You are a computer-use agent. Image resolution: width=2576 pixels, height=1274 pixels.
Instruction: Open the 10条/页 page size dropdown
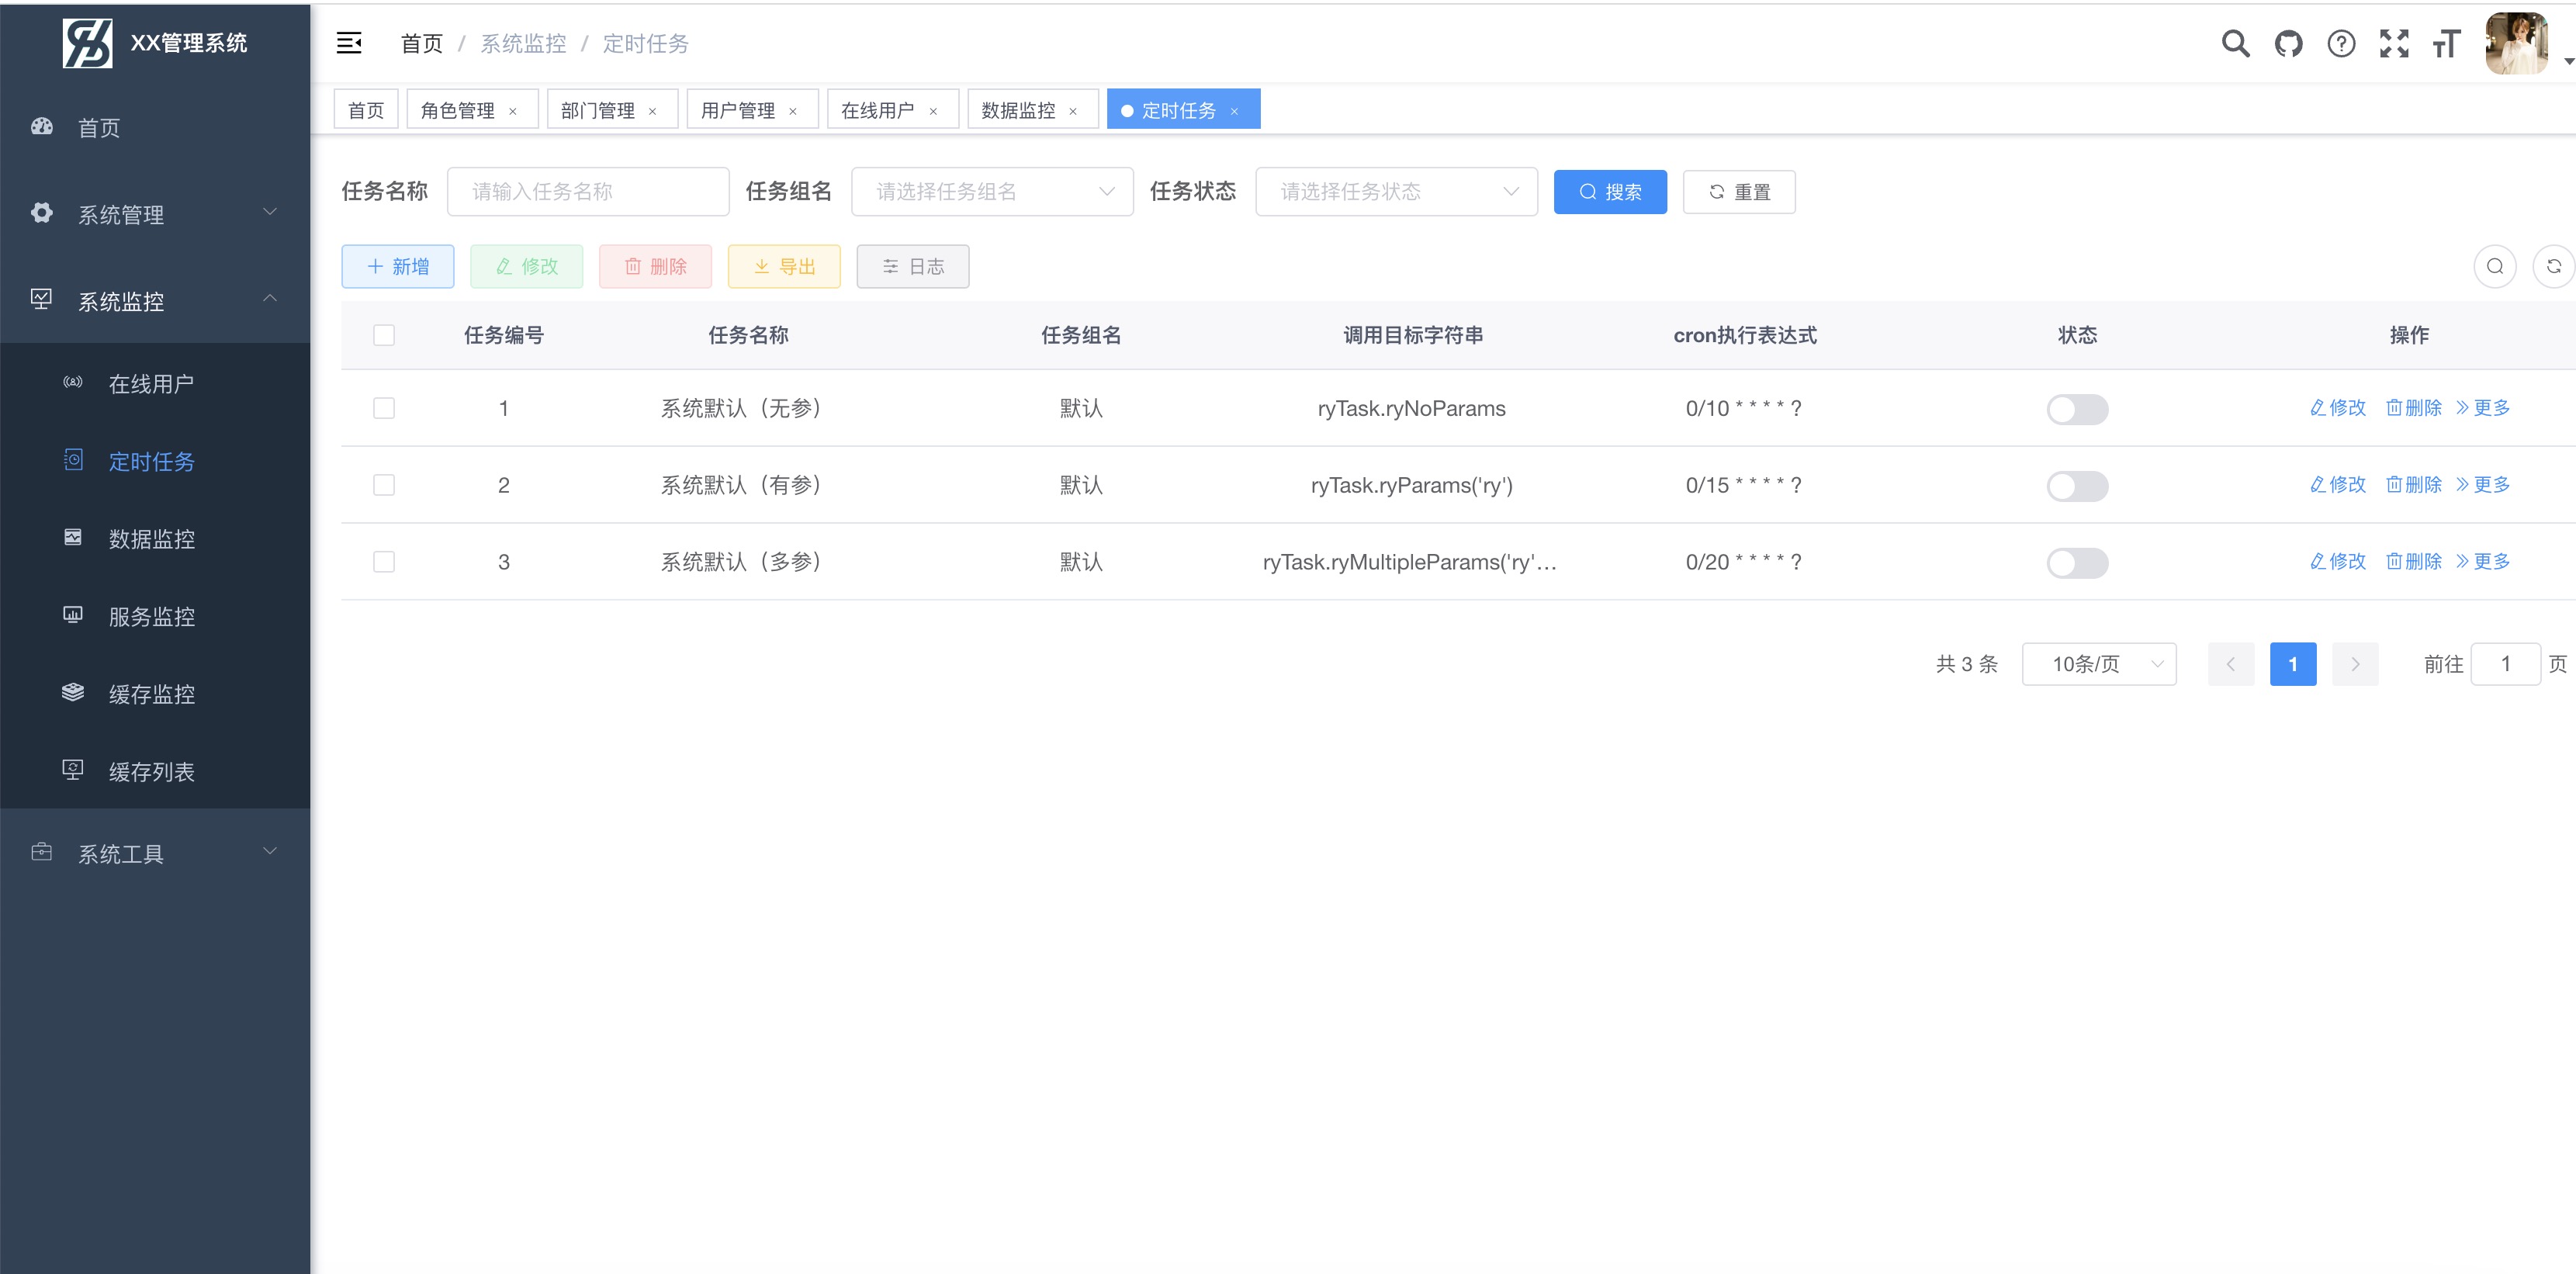(2099, 664)
